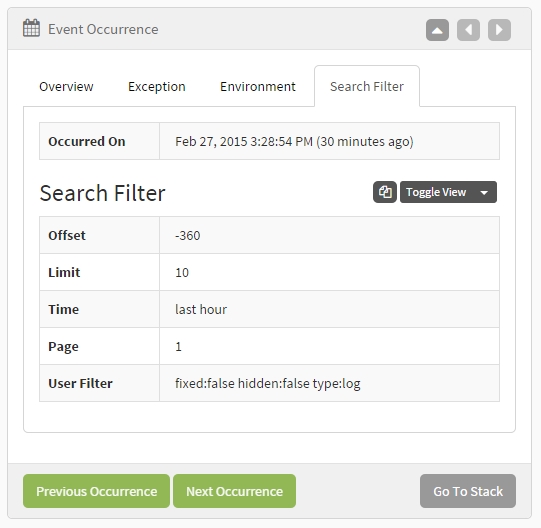Click the Limit row label
541x528 pixels.
coord(64,272)
